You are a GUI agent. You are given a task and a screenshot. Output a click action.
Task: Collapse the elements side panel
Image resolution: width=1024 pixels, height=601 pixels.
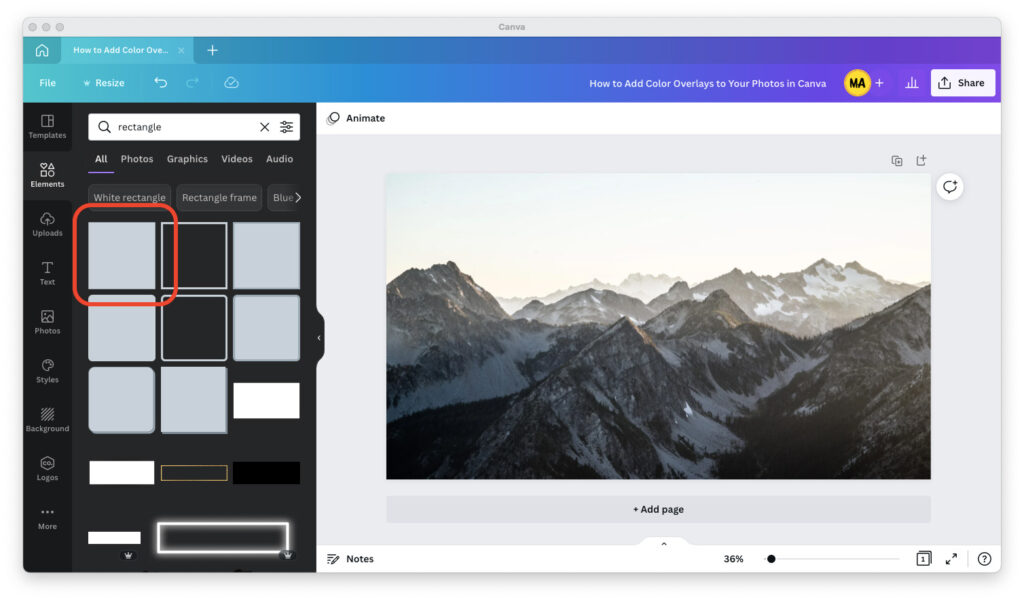[x=319, y=338]
